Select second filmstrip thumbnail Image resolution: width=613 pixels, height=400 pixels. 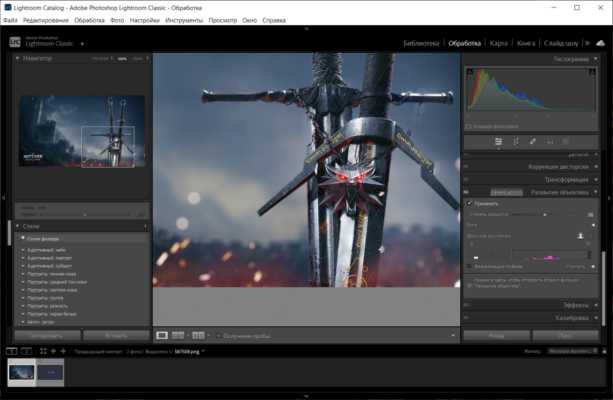pyautogui.click(x=50, y=372)
